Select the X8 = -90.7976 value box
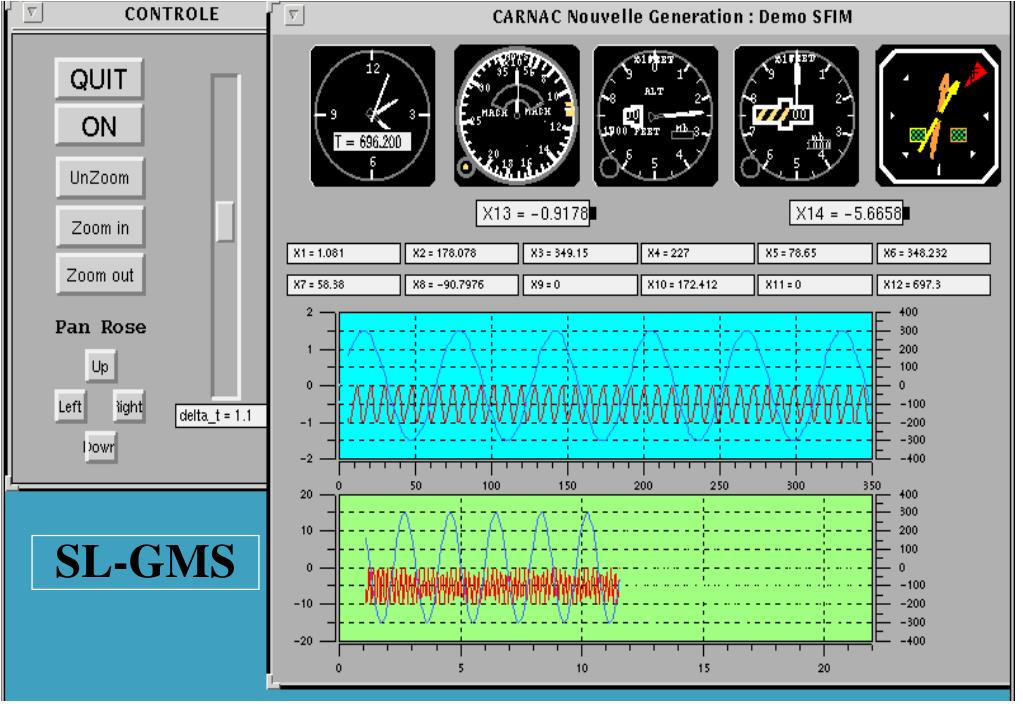 [462, 285]
